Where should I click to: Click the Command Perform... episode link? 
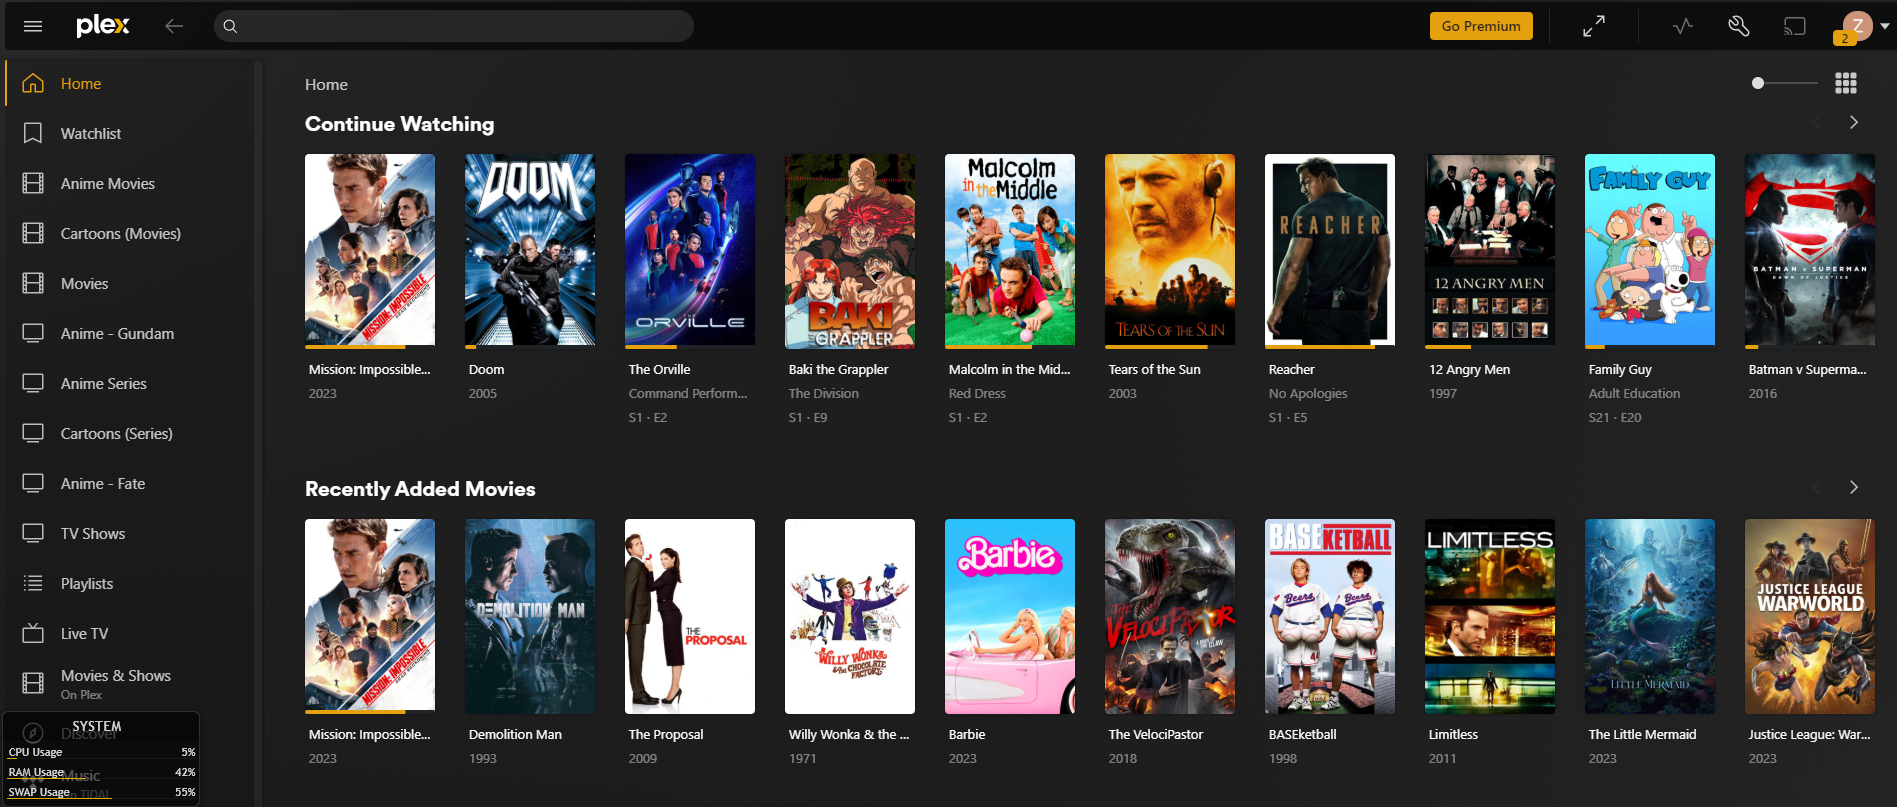(688, 394)
